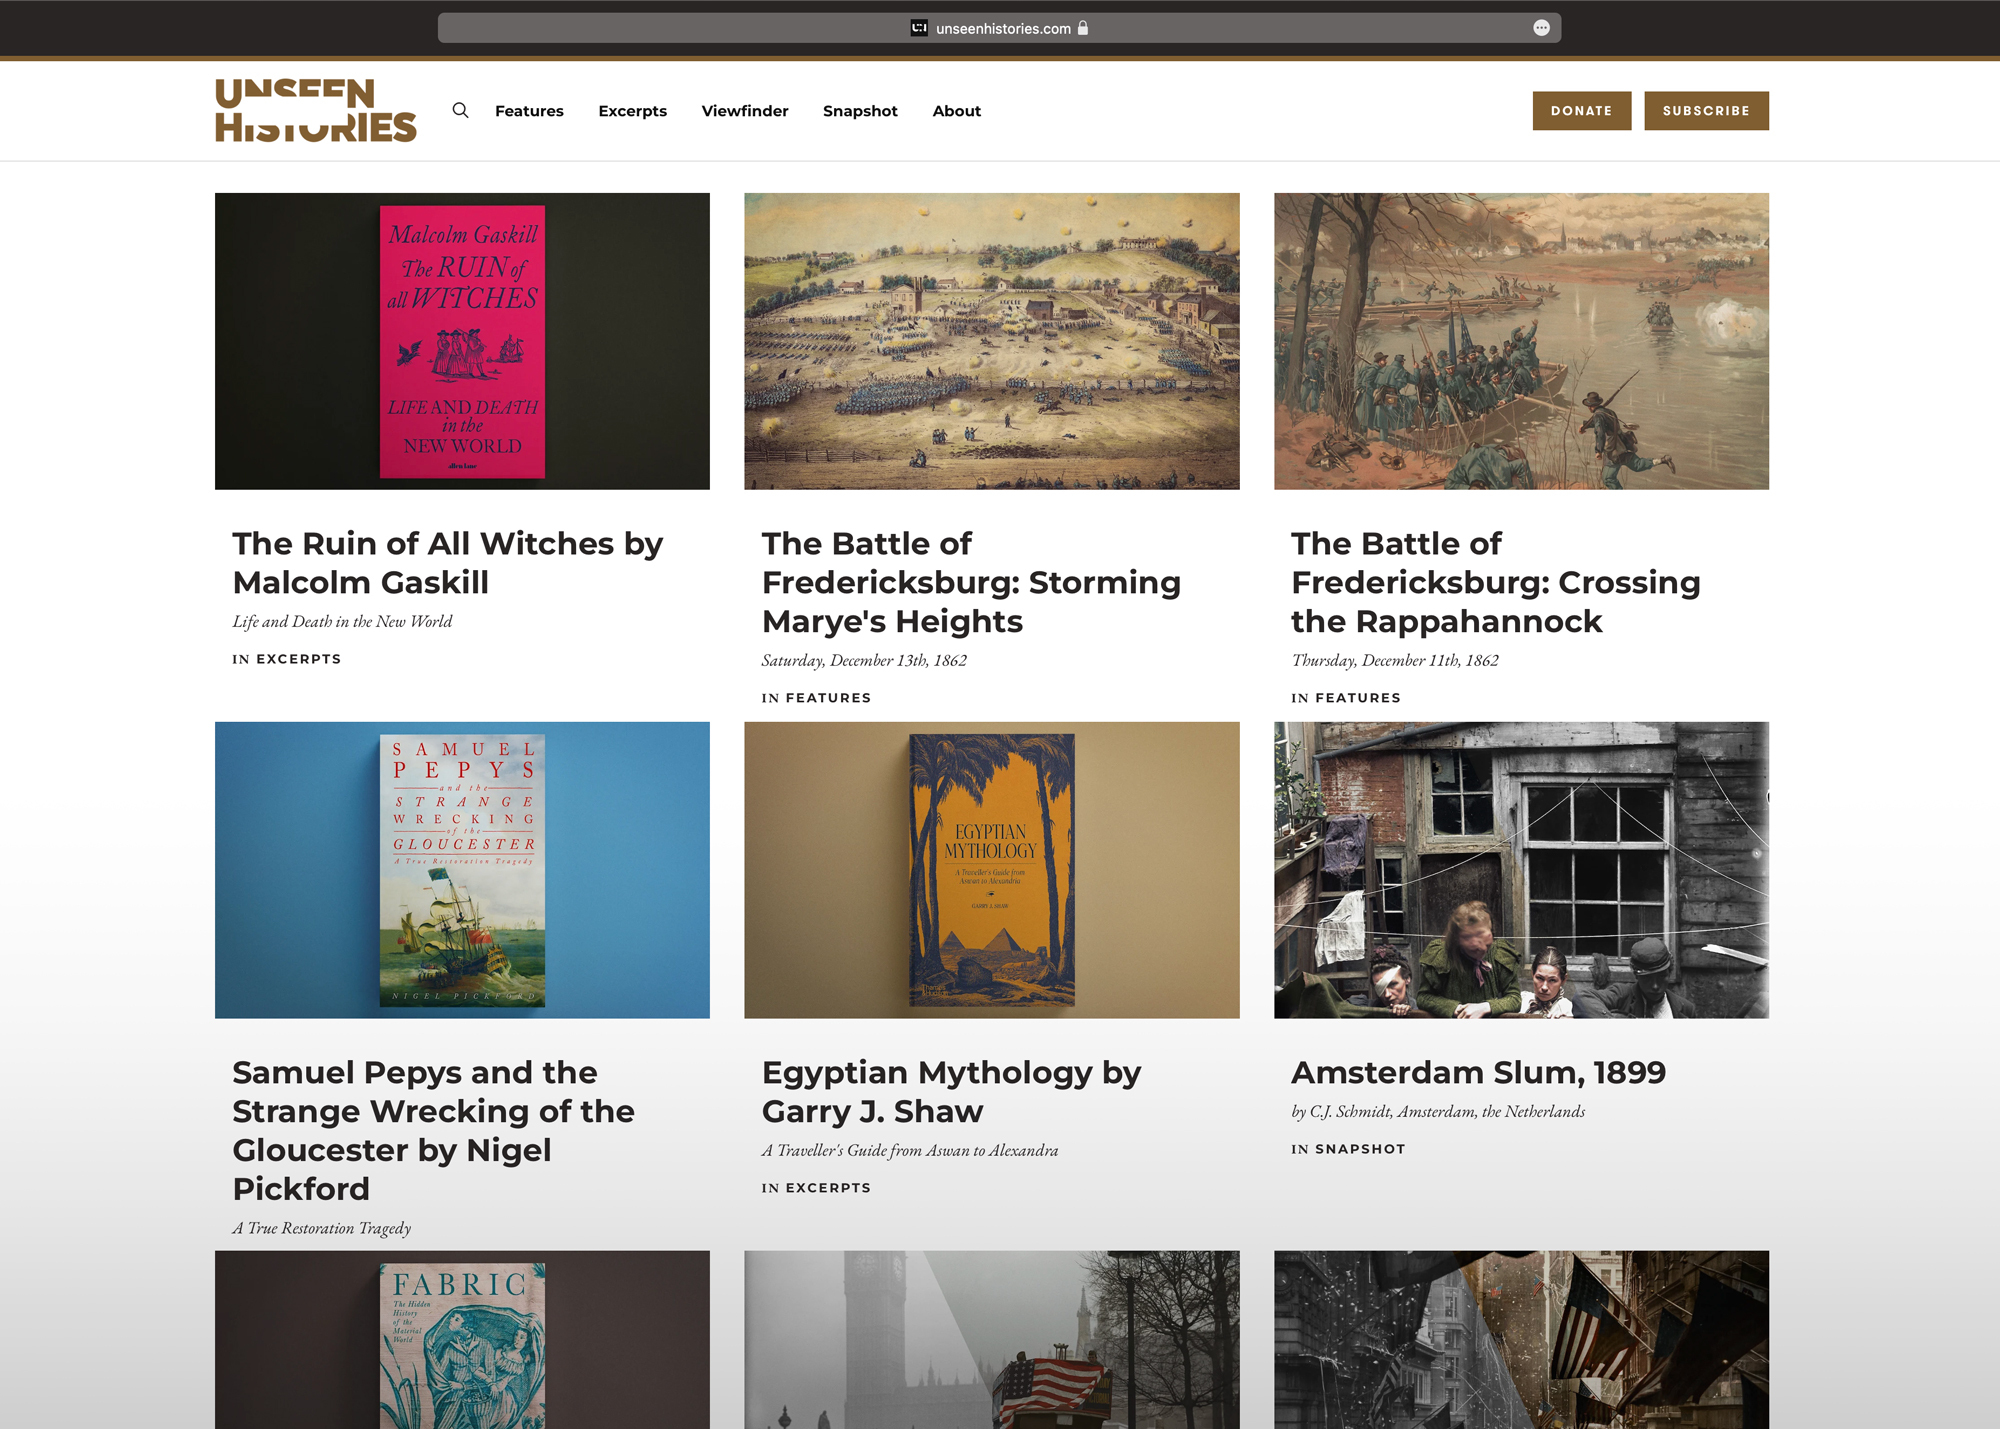Open the Unseen Histories logo home link
Screen dimensions: 2000x1429
coord(316,110)
